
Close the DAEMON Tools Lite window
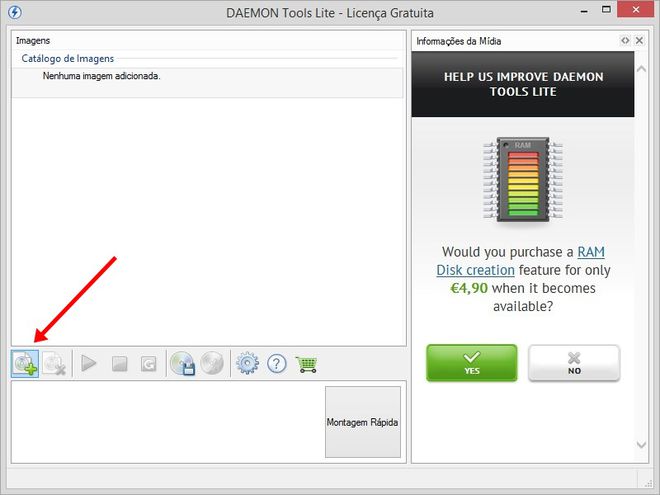click(636, 9)
